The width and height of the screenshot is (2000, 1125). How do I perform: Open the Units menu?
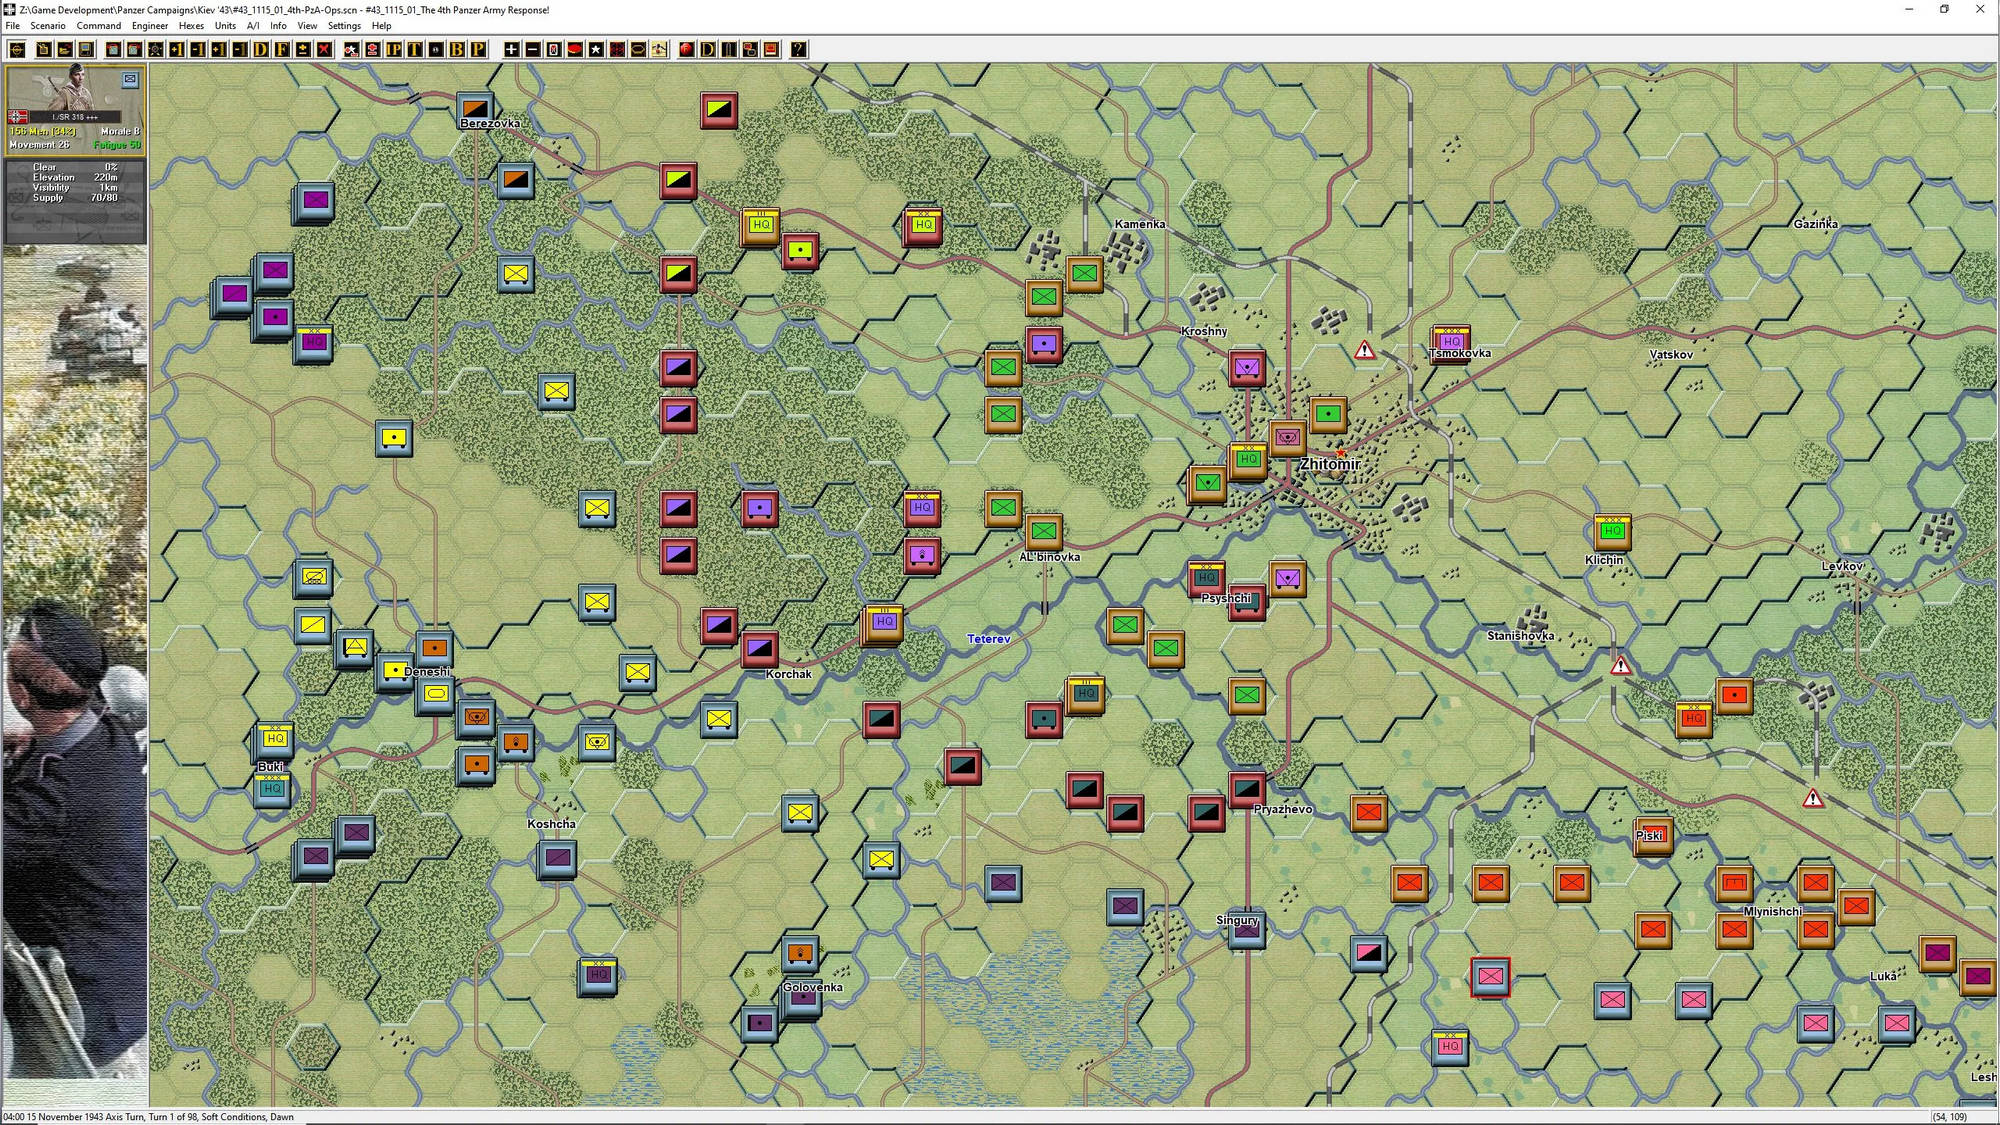click(x=224, y=25)
